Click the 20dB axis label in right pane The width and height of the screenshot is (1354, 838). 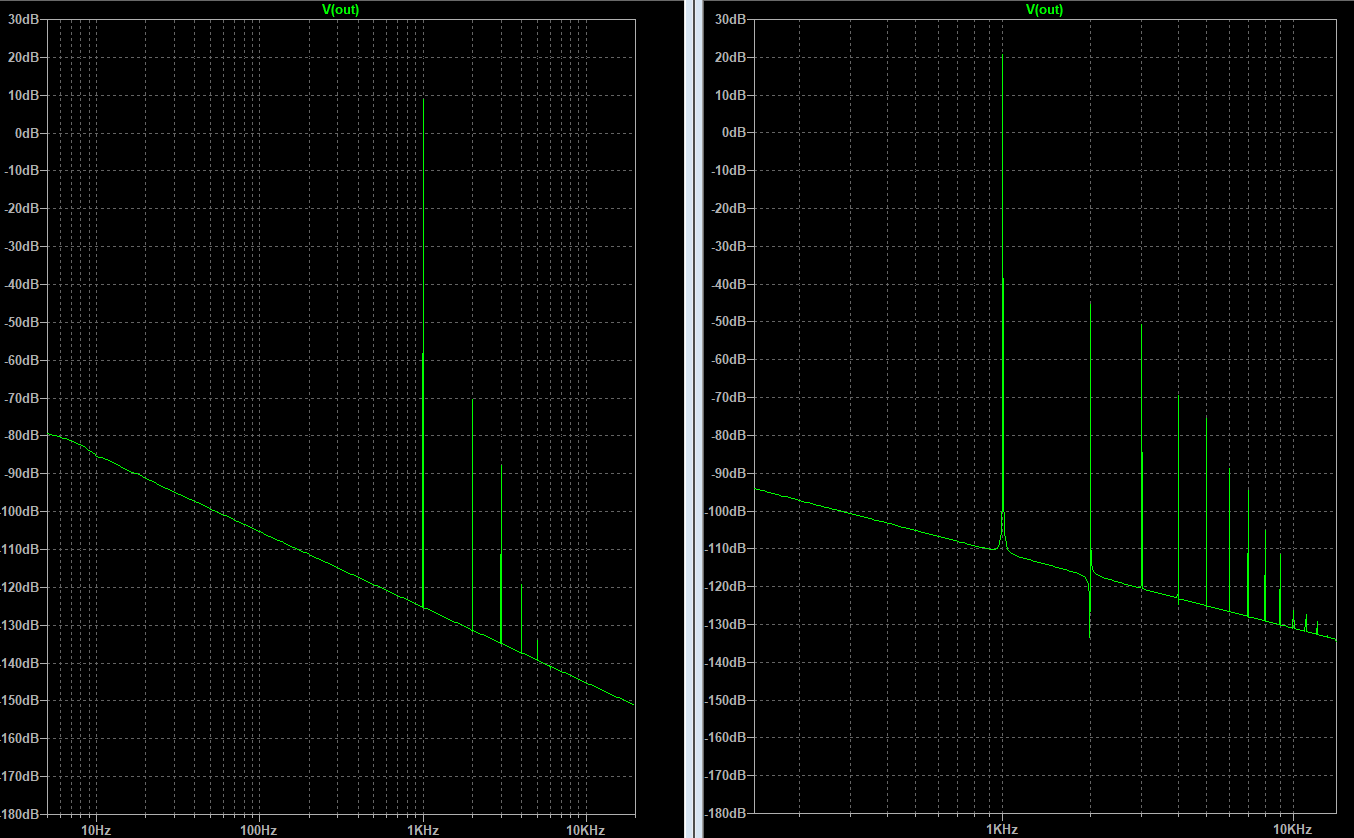point(731,57)
